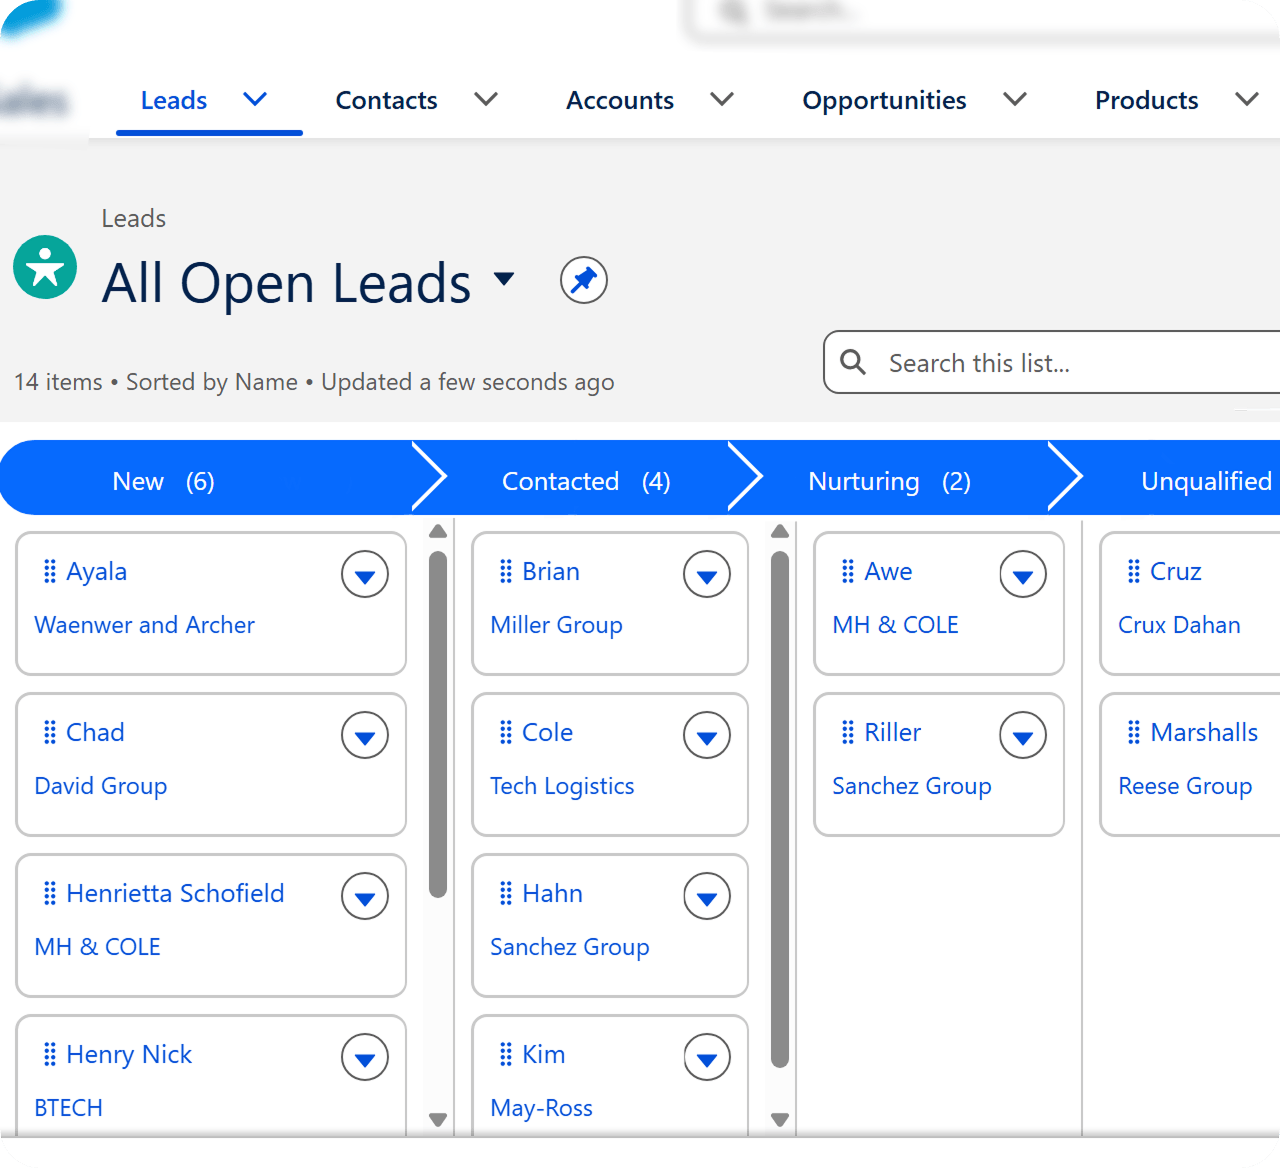Open the Henrietta Schofield lead record
This screenshot has width=1280, height=1168.
pos(175,893)
